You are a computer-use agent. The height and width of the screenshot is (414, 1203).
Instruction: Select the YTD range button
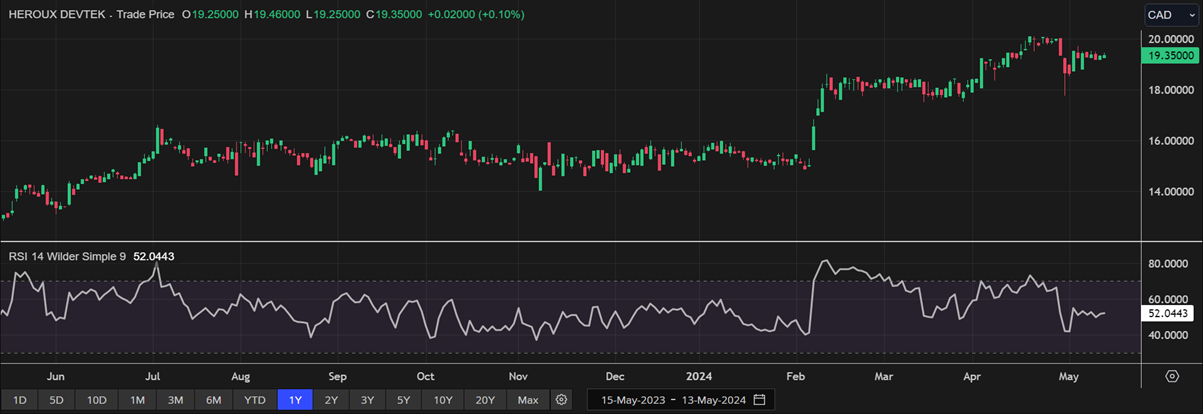coord(254,400)
